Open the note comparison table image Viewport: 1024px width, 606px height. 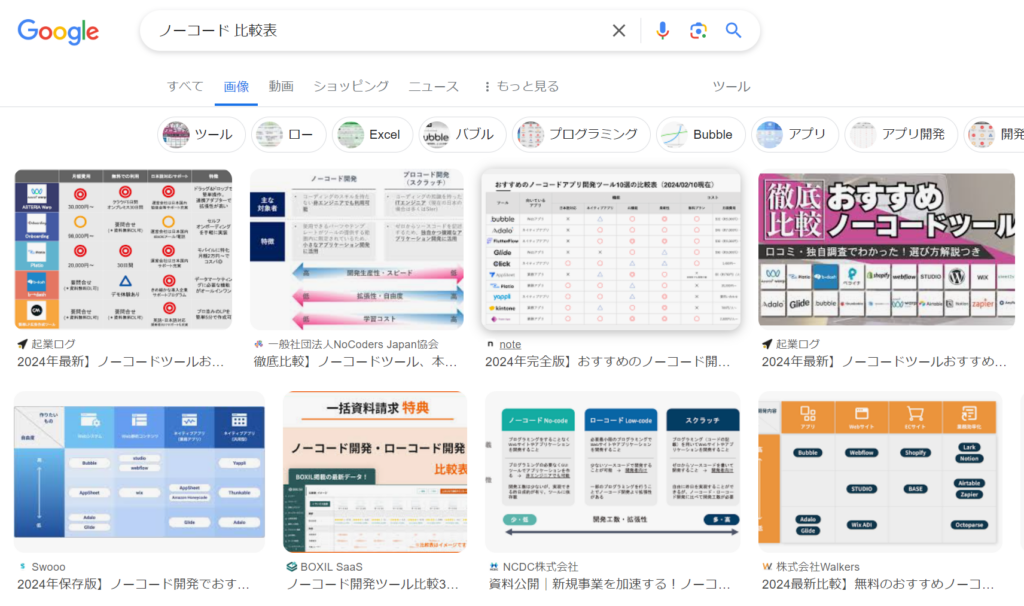(x=611, y=249)
